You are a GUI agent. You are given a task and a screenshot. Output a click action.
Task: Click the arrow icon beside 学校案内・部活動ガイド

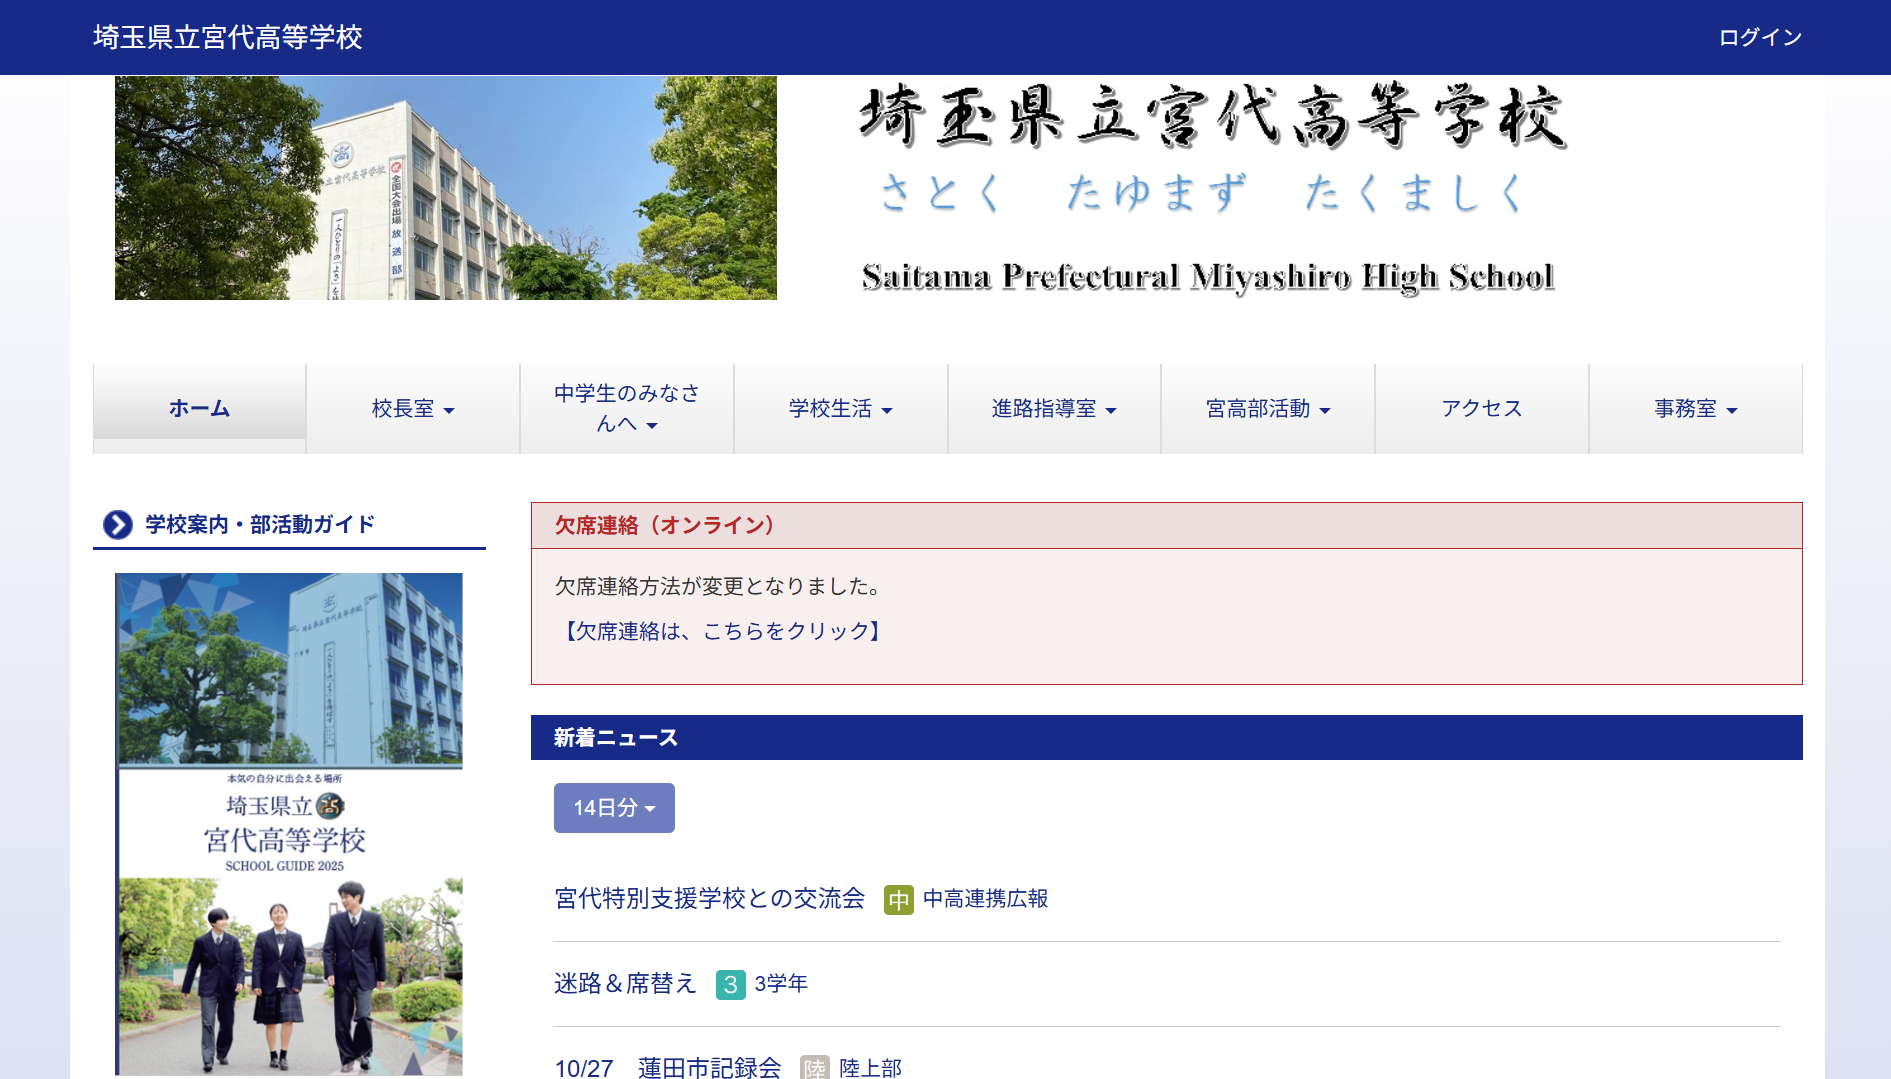(x=118, y=524)
